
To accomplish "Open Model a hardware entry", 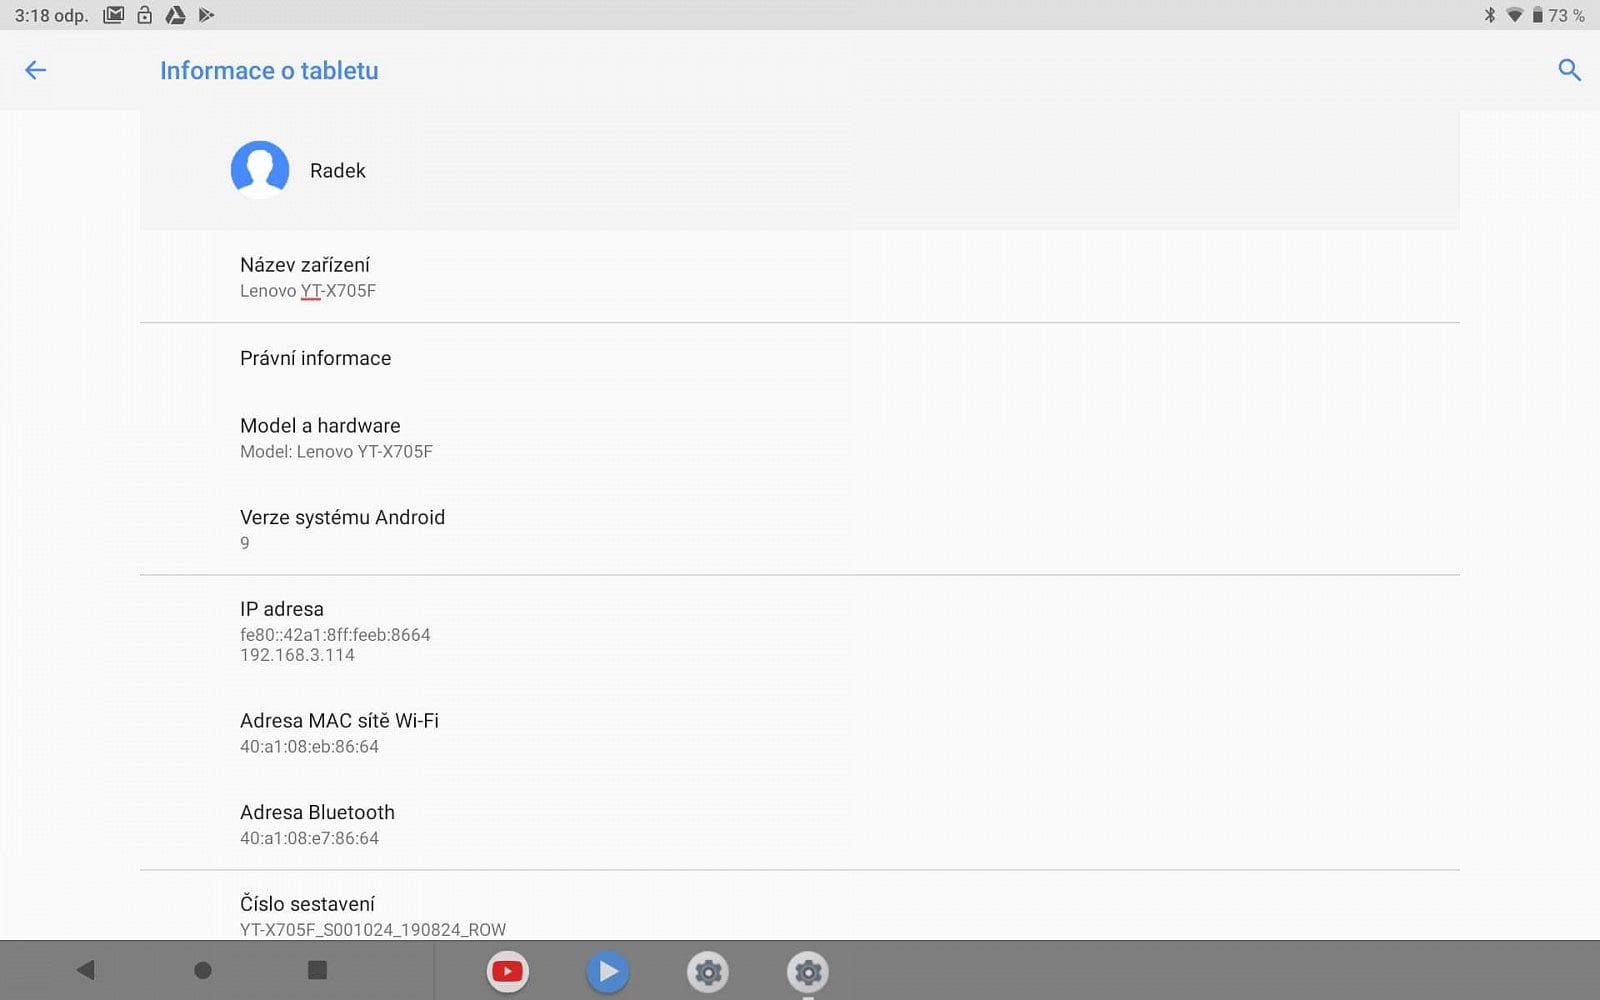I will (800, 437).
